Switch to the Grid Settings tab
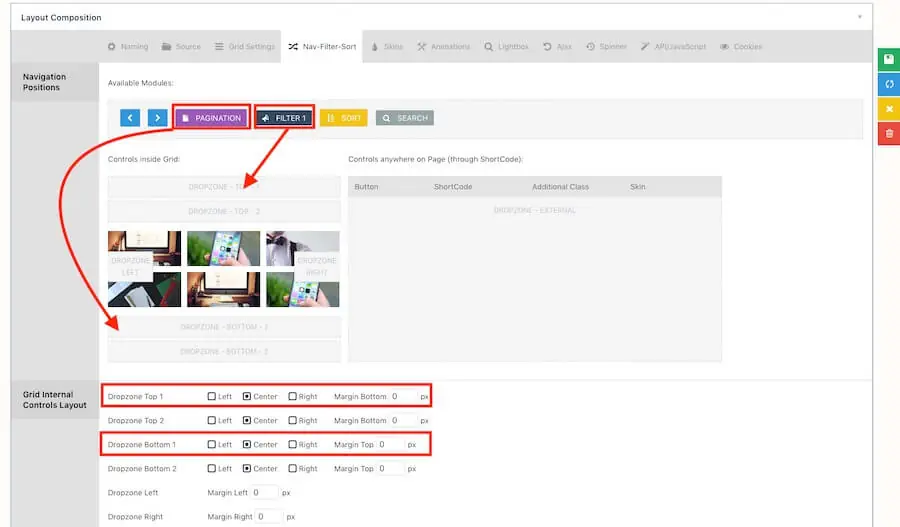 click(x=245, y=46)
